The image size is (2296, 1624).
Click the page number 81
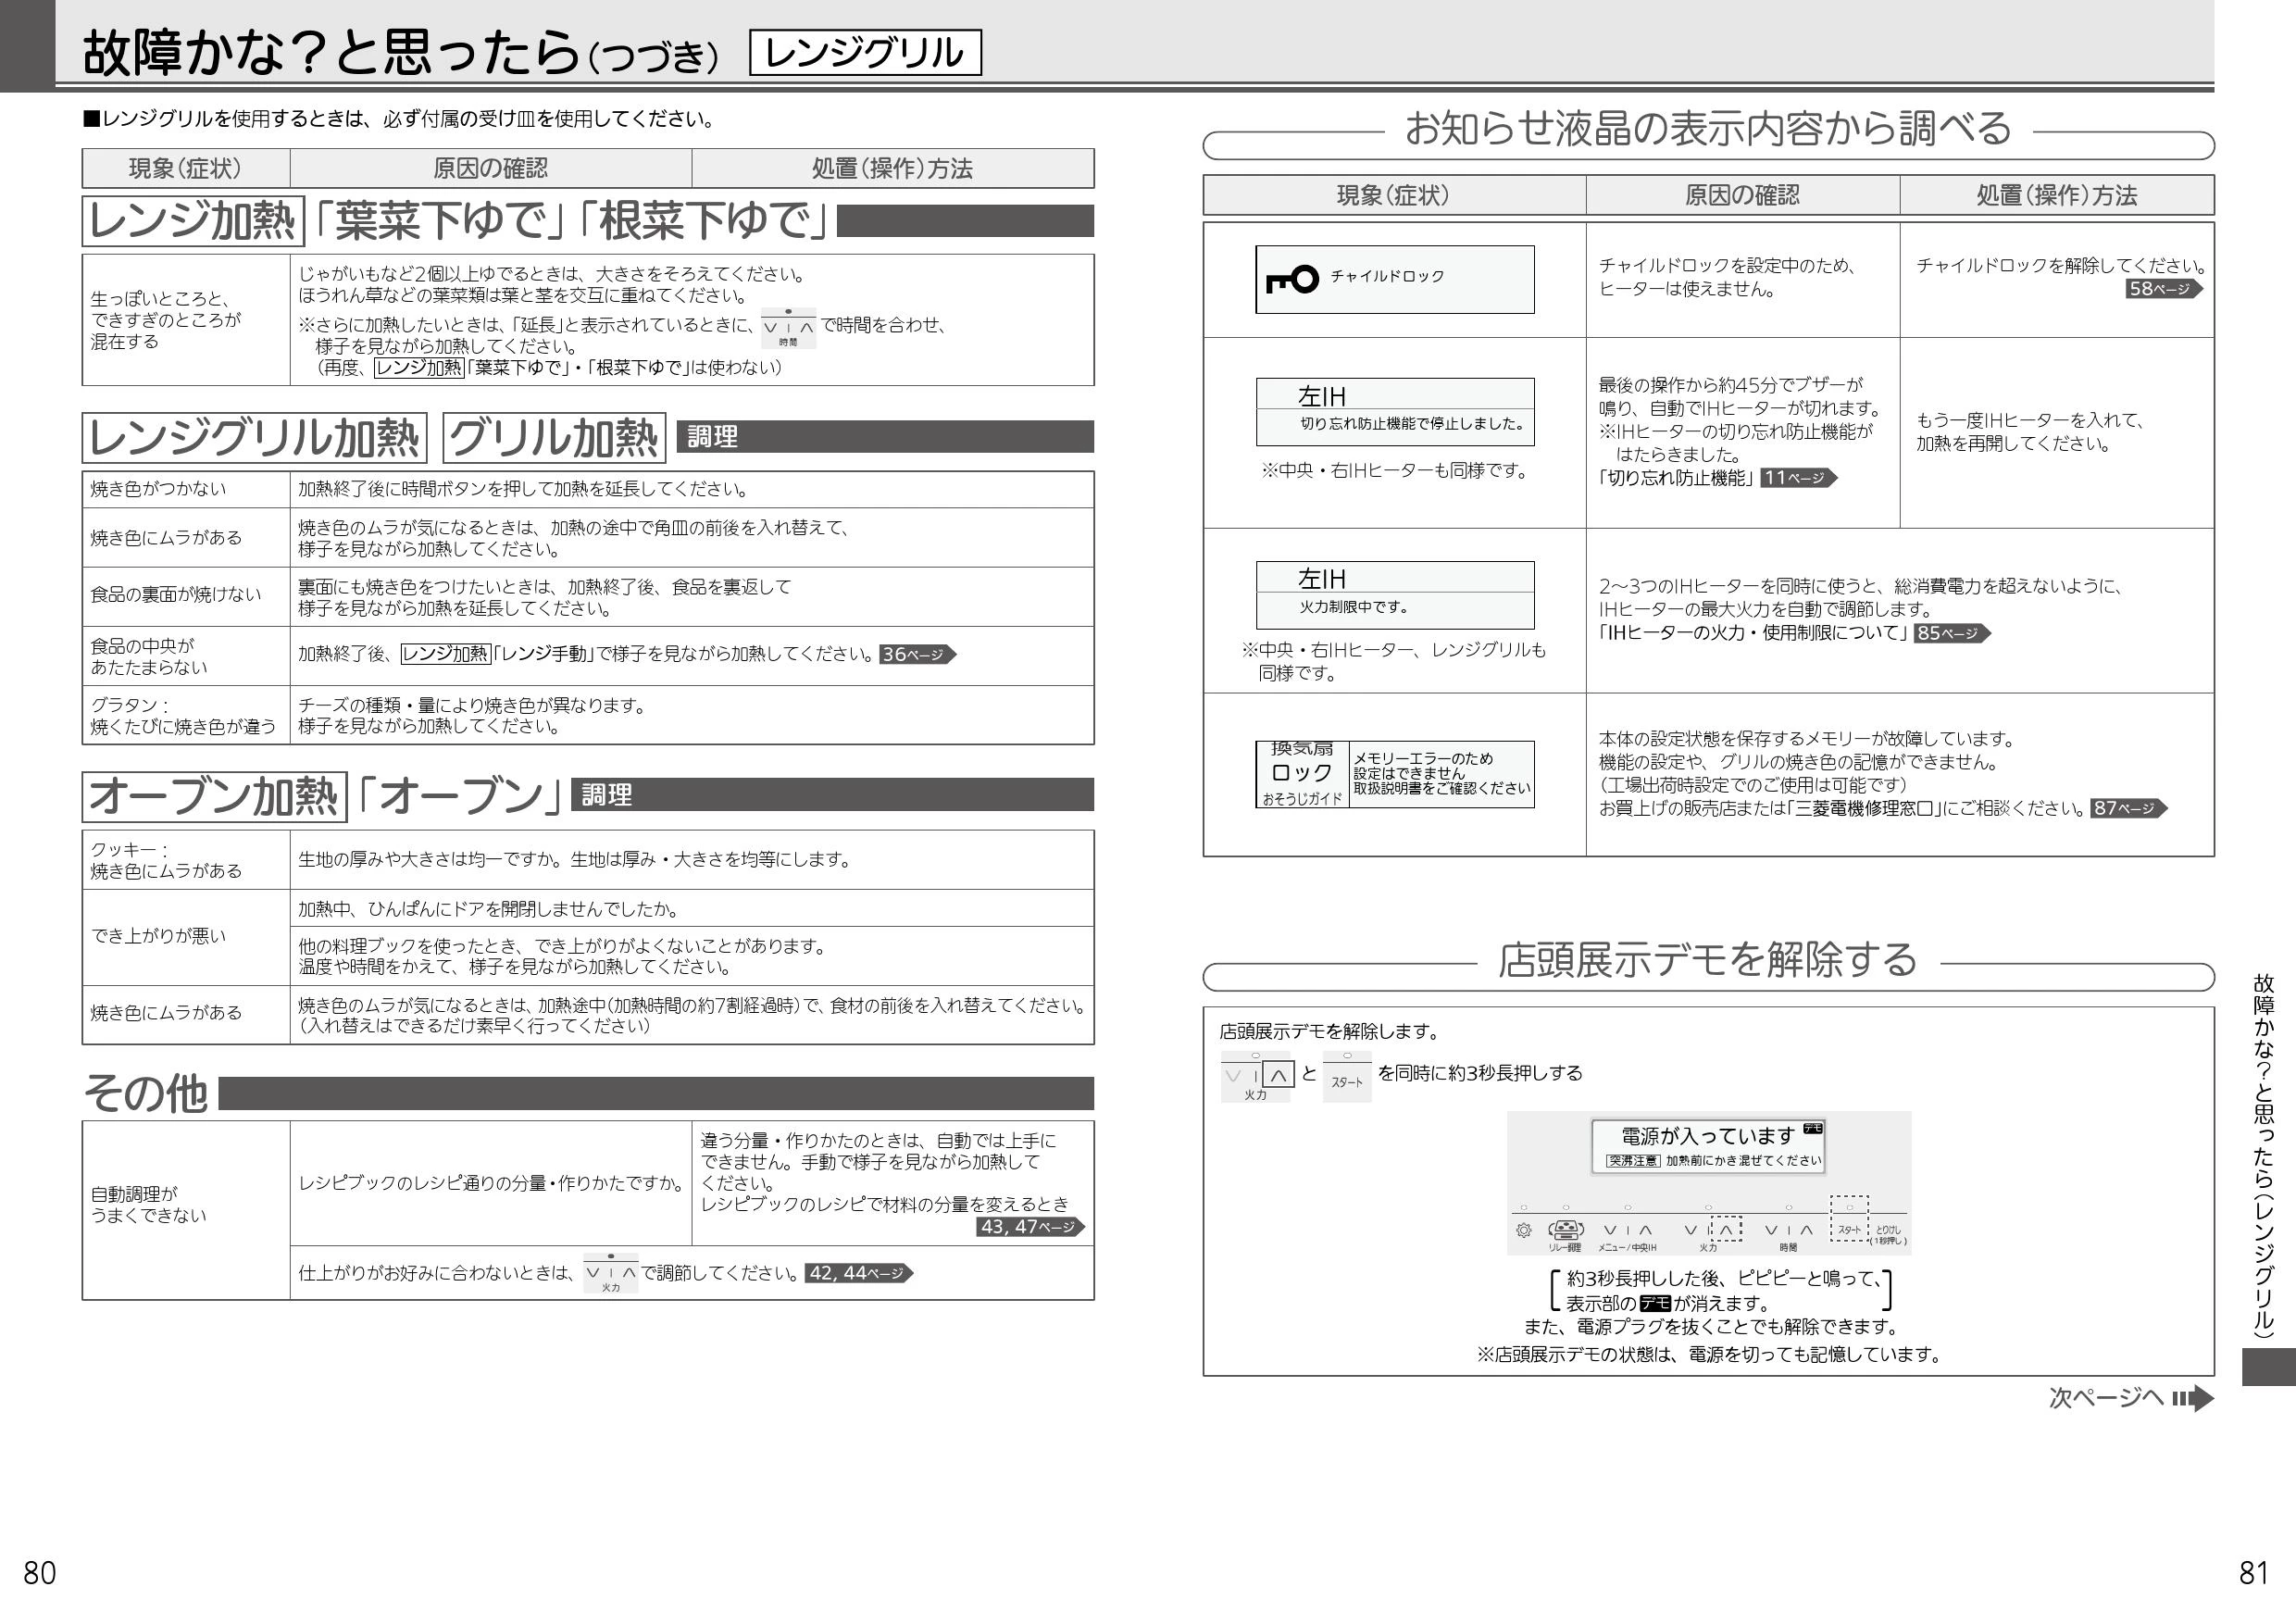point(2254,1574)
